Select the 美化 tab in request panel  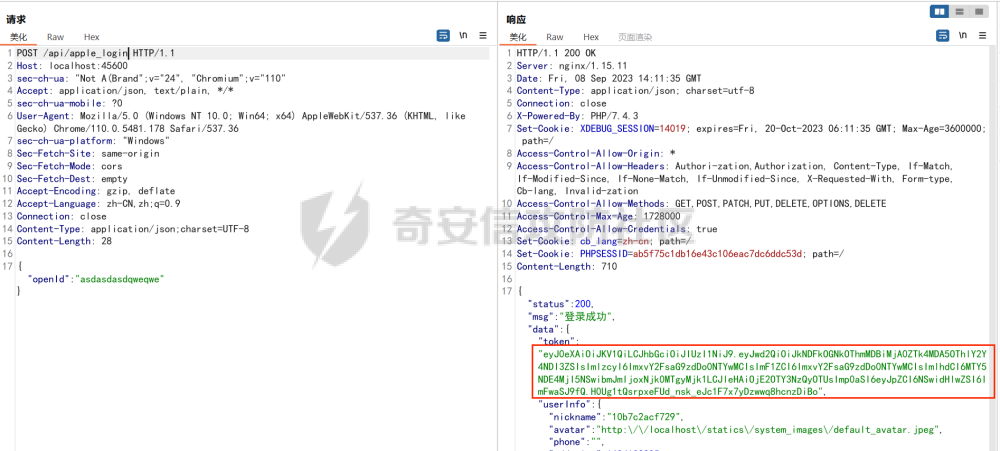tap(19, 37)
